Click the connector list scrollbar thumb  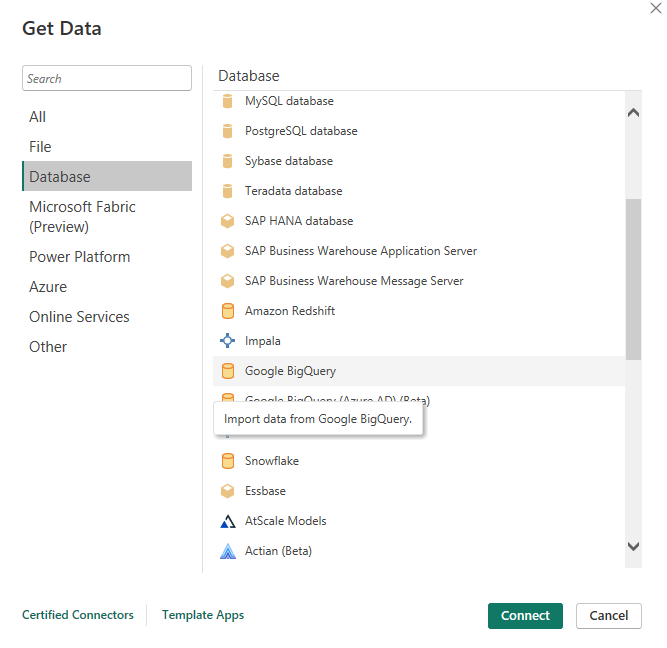[633, 280]
